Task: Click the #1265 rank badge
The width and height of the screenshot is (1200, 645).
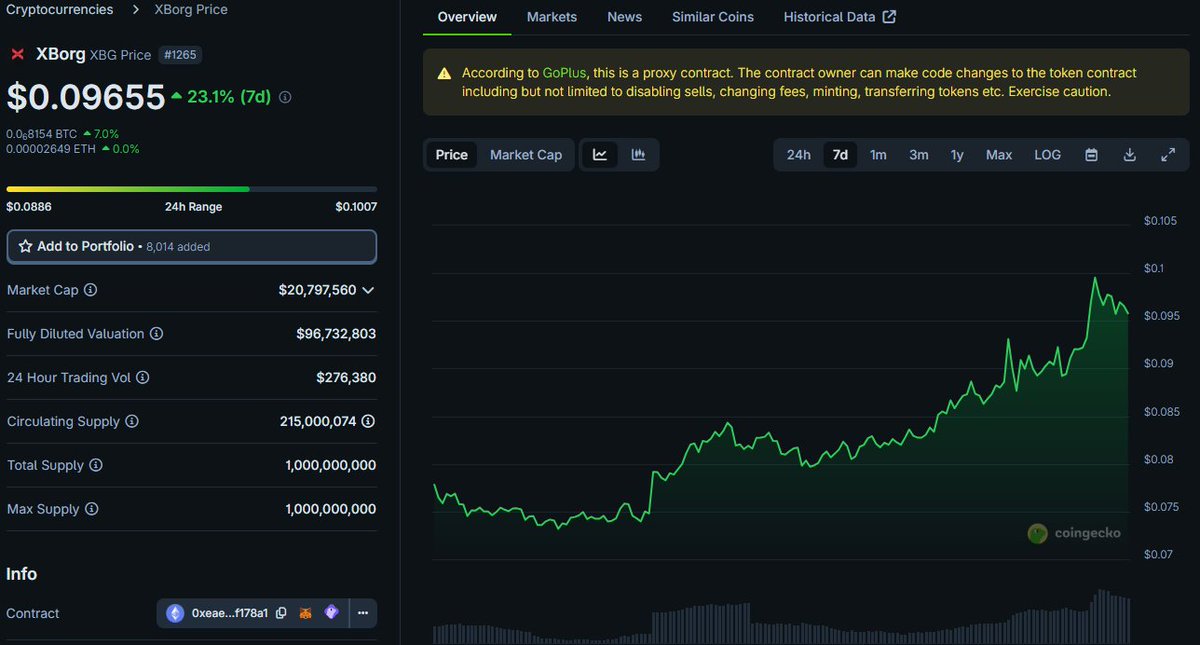Action: tap(182, 55)
